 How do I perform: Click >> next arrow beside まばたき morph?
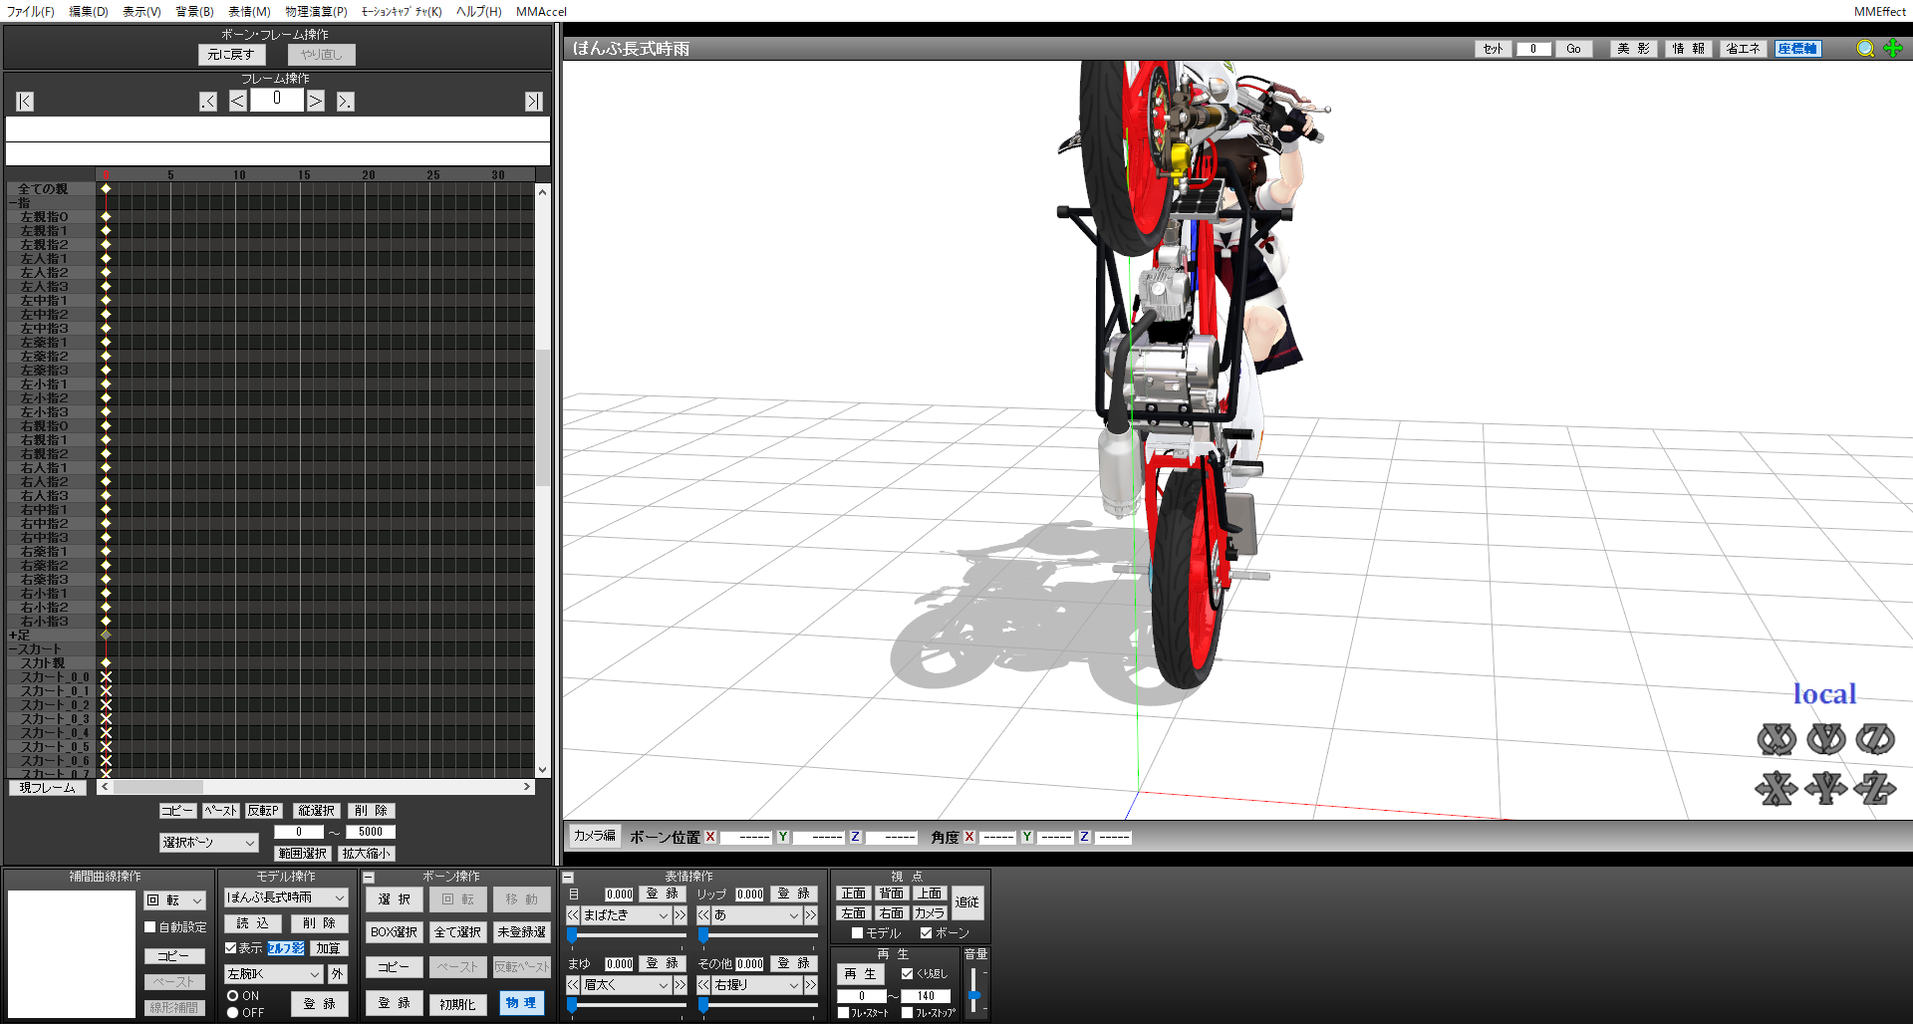click(680, 915)
